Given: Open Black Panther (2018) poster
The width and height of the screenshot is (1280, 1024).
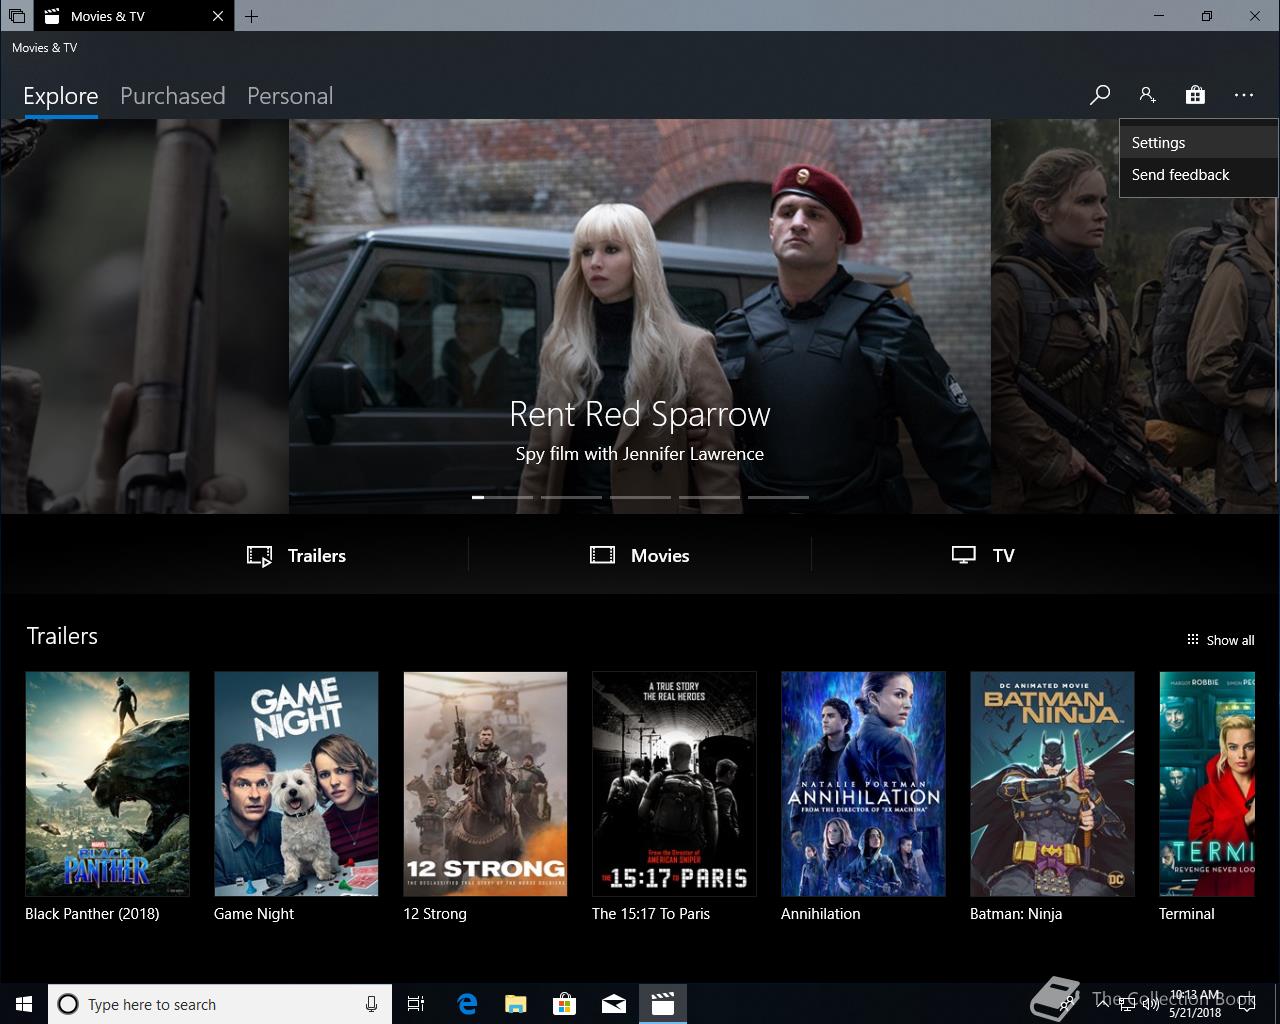Looking at the screenshot, I should point(107,784).
